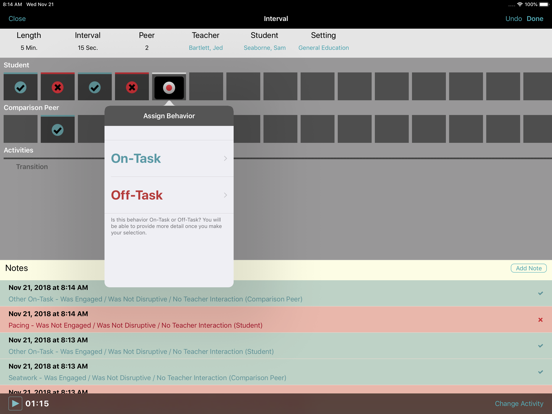Viewport: 552px width, 414px height.
Task: Check the Wi-Fi icon in status bar
Action: click(x=520, y=5)
